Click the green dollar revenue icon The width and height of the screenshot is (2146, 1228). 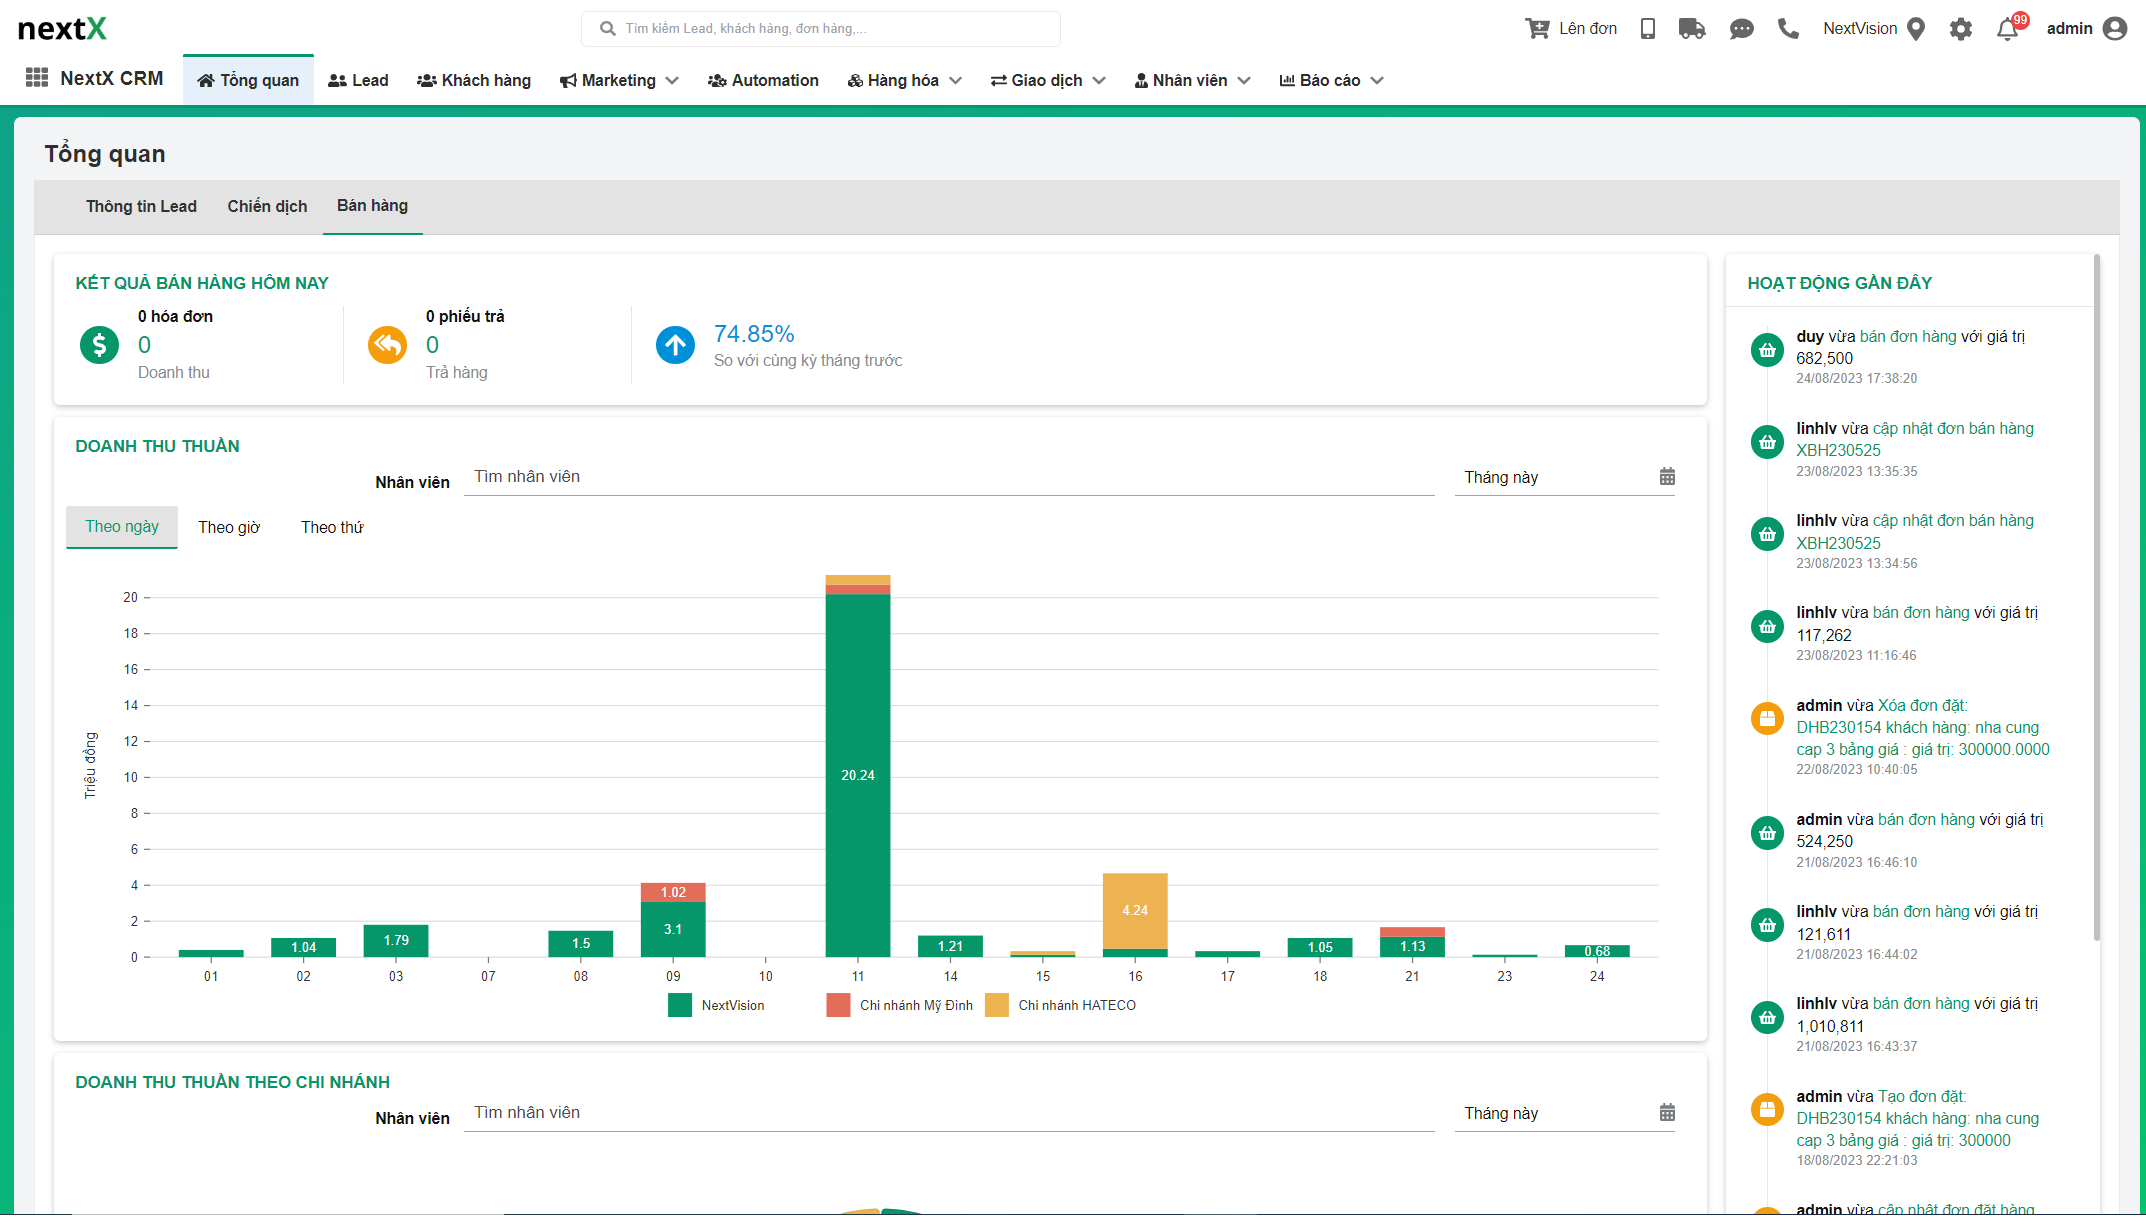[99, 345]
